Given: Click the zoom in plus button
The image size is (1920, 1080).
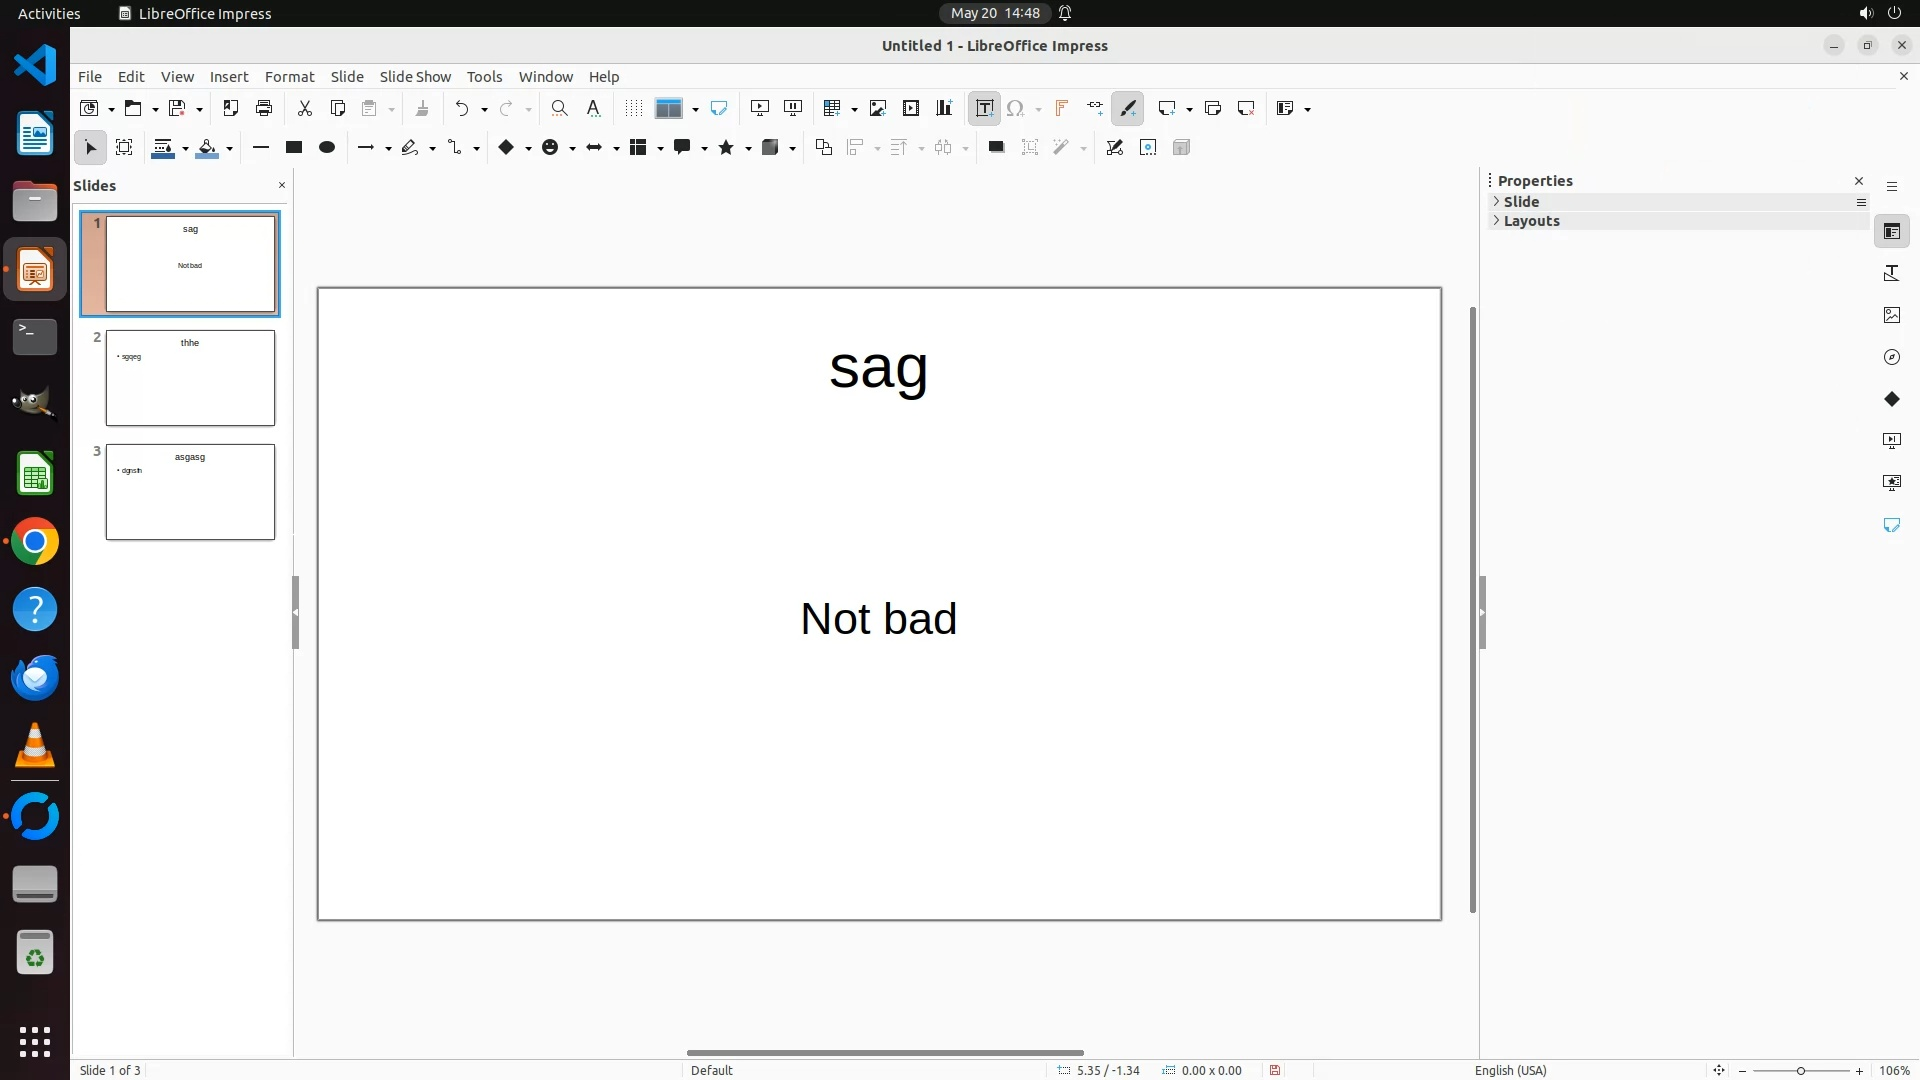Looking at the screenshot, I should (x=1859, y=1070).
